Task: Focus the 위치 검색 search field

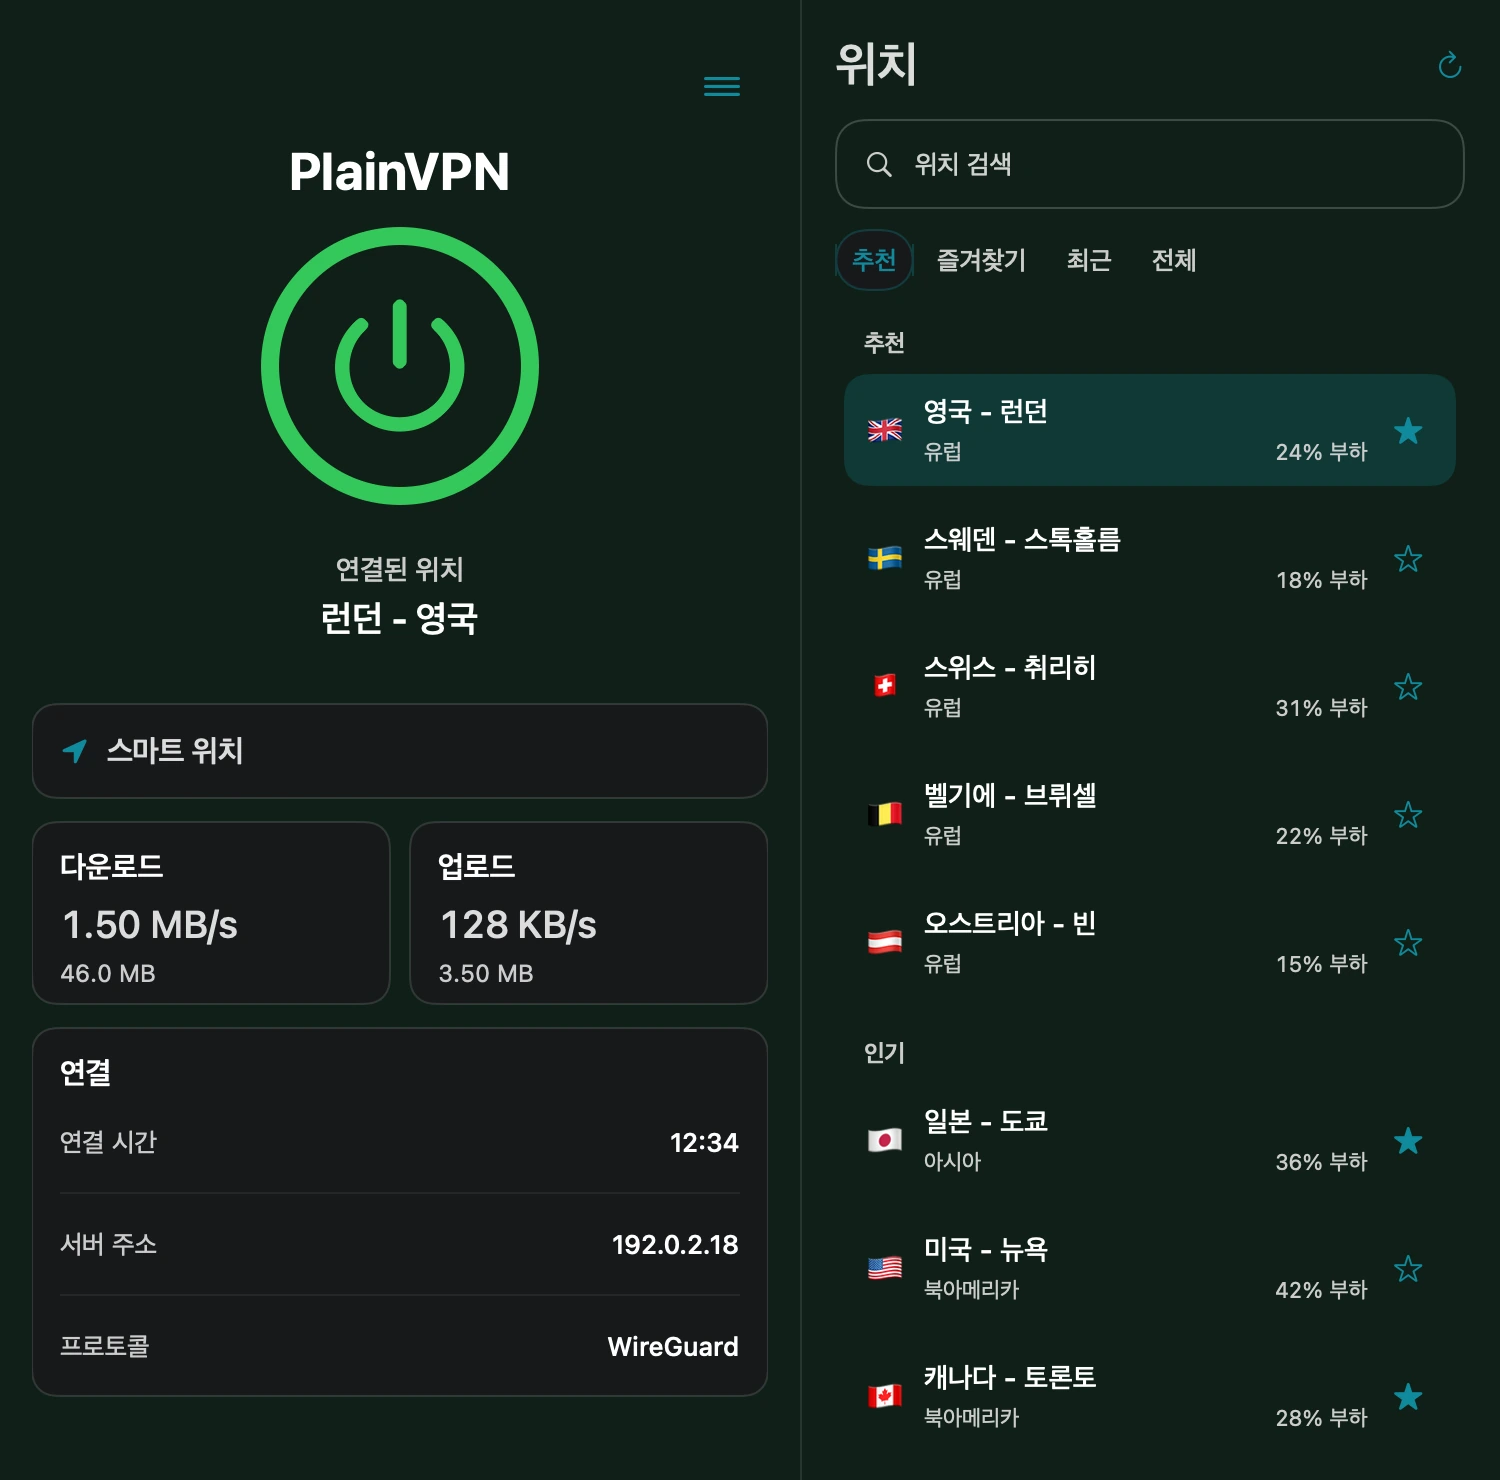Action: [1150, 164]
